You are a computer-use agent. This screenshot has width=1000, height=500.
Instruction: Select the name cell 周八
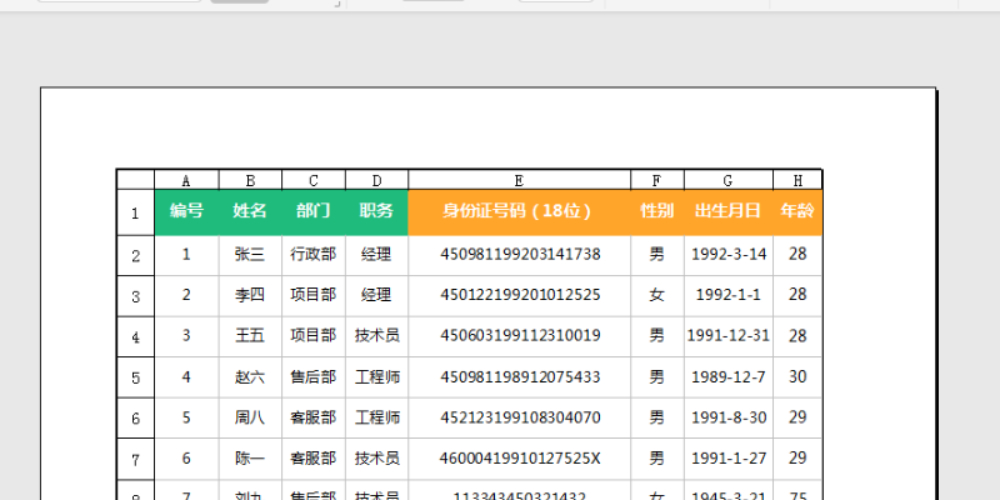click(x=250, y=418)
